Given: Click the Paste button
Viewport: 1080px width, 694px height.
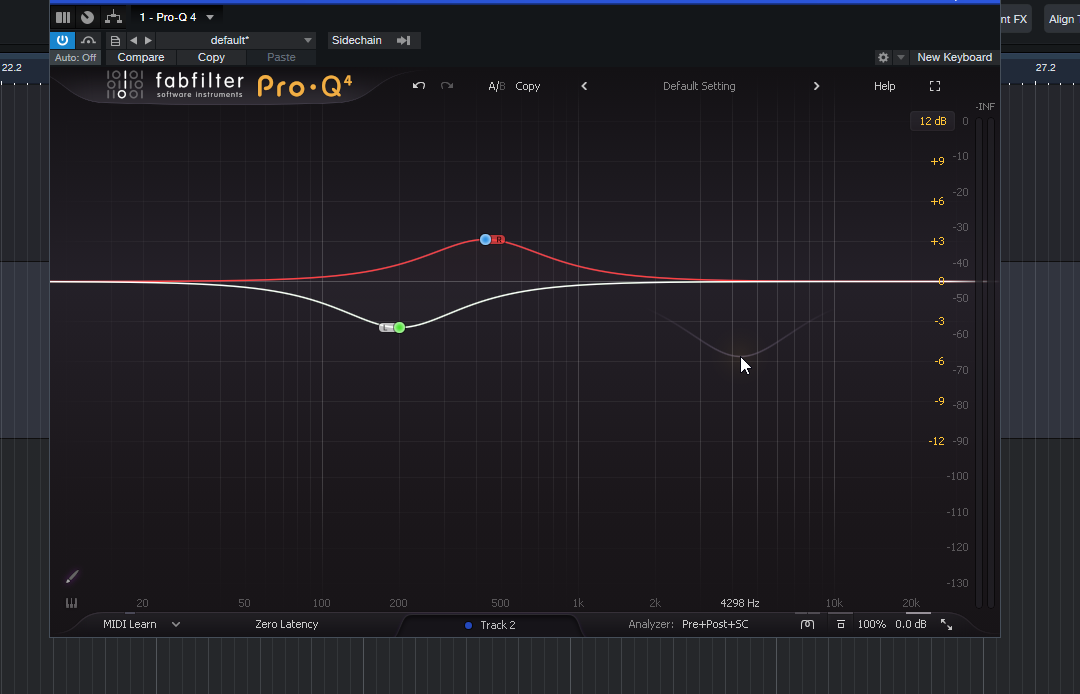Looking at the screenshot, I should point(281,57).
